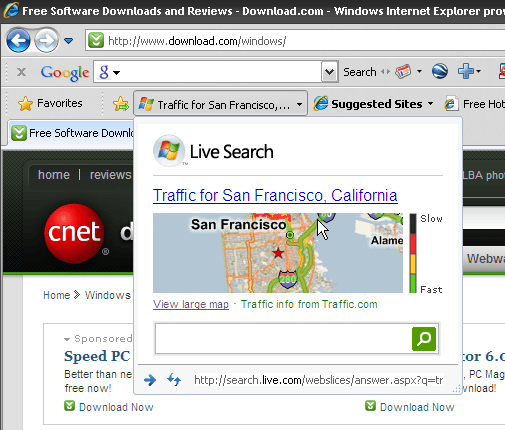Click the Home breadcrumb link

[x=56, y=295]
